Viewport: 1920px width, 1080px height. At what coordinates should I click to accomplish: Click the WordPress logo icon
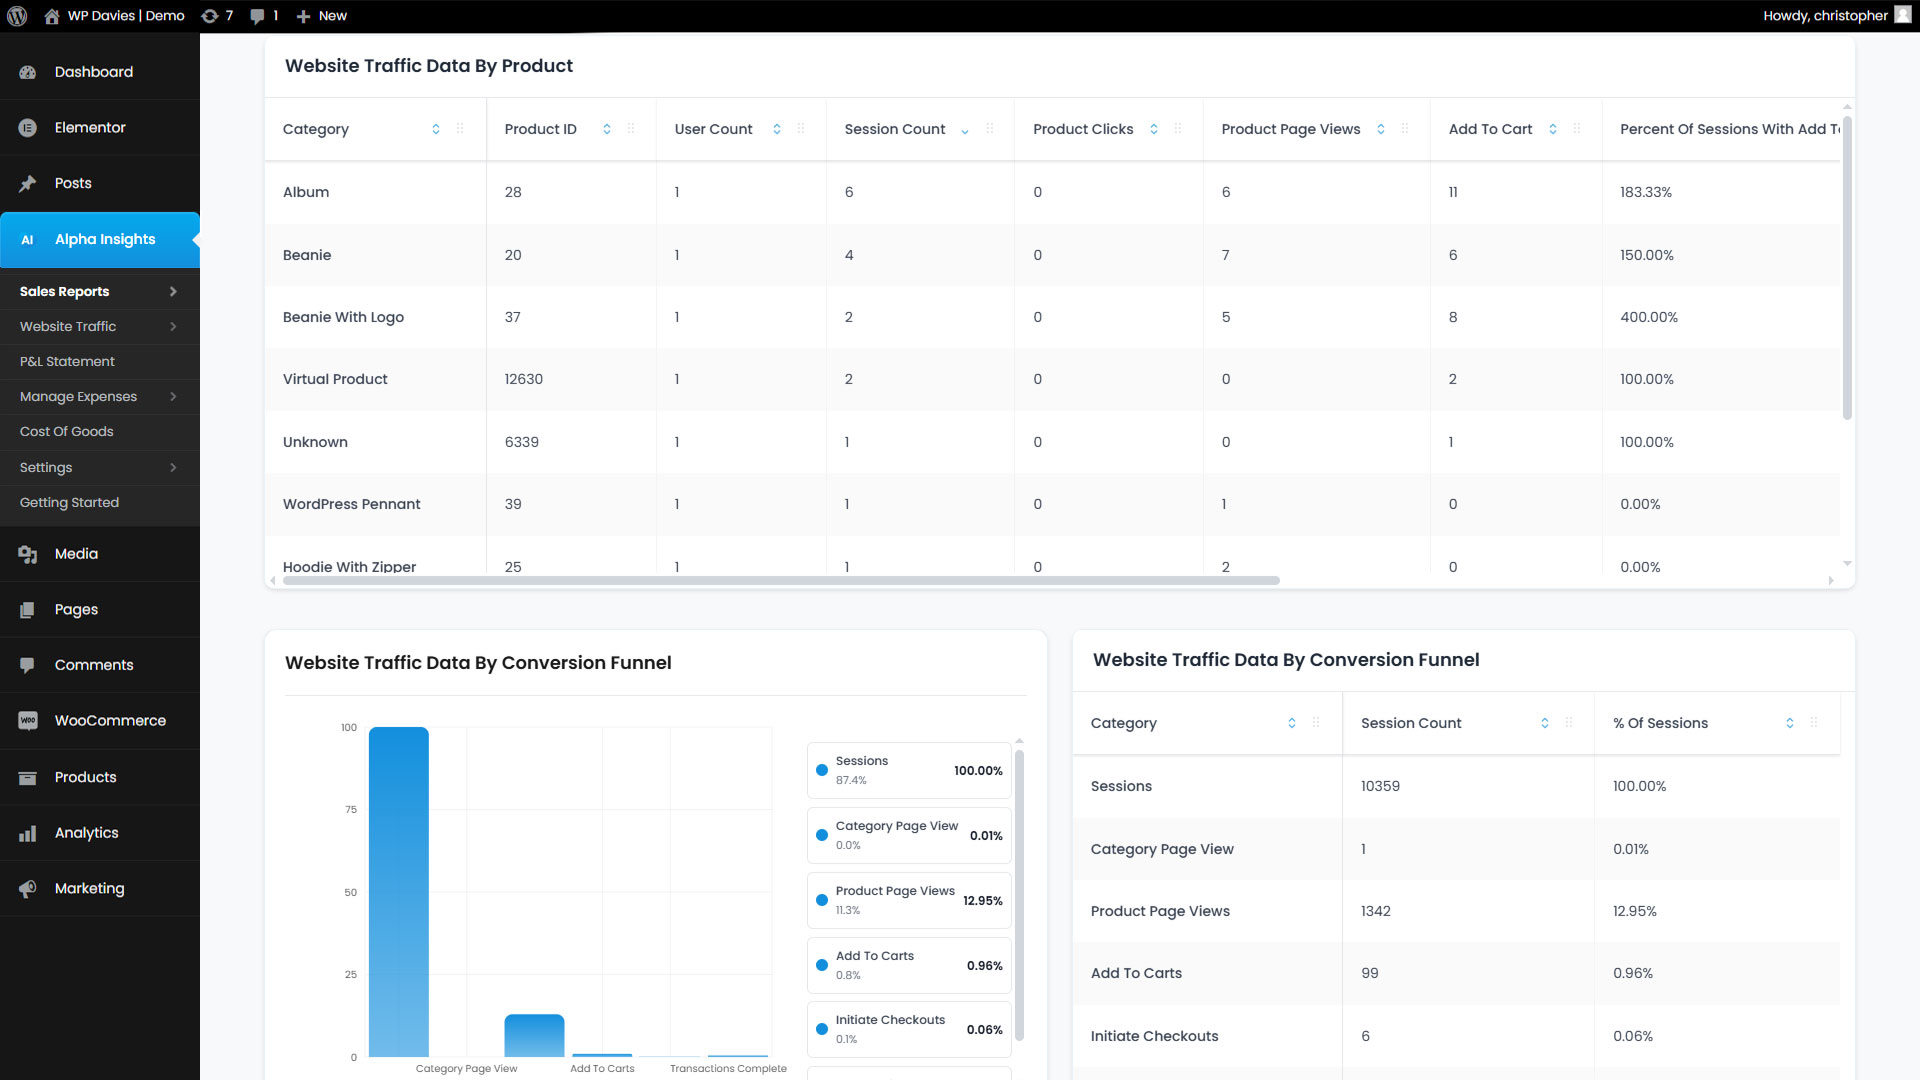[x=17, y=16]
